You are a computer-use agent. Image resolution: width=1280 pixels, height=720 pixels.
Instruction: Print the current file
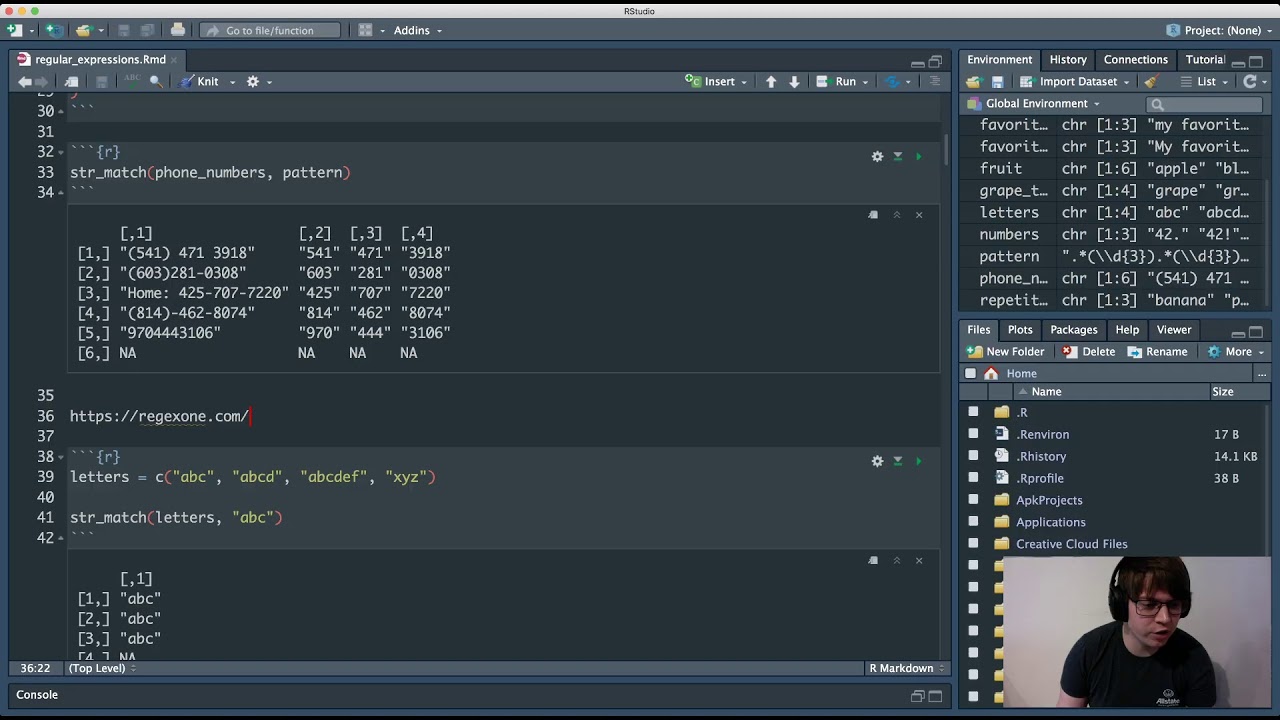click(178, 30)
